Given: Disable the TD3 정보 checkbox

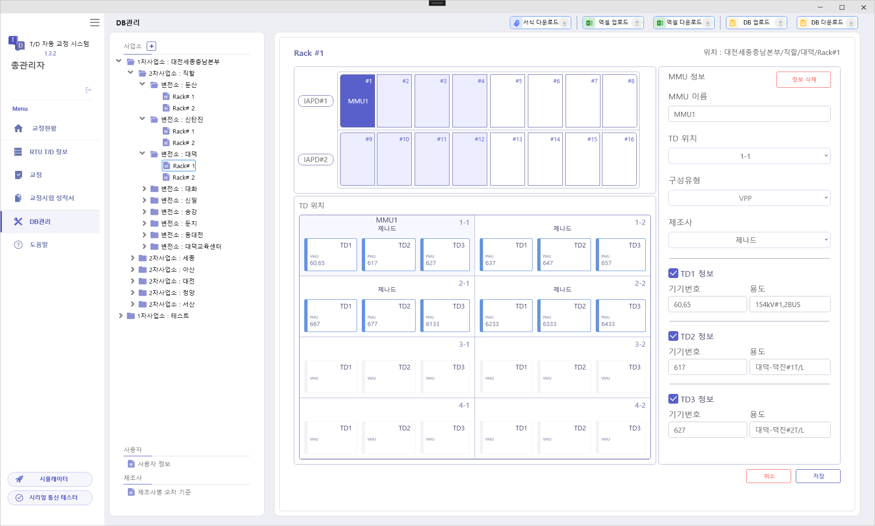Looking at the screenshot, I should click(x=673, y=399).
